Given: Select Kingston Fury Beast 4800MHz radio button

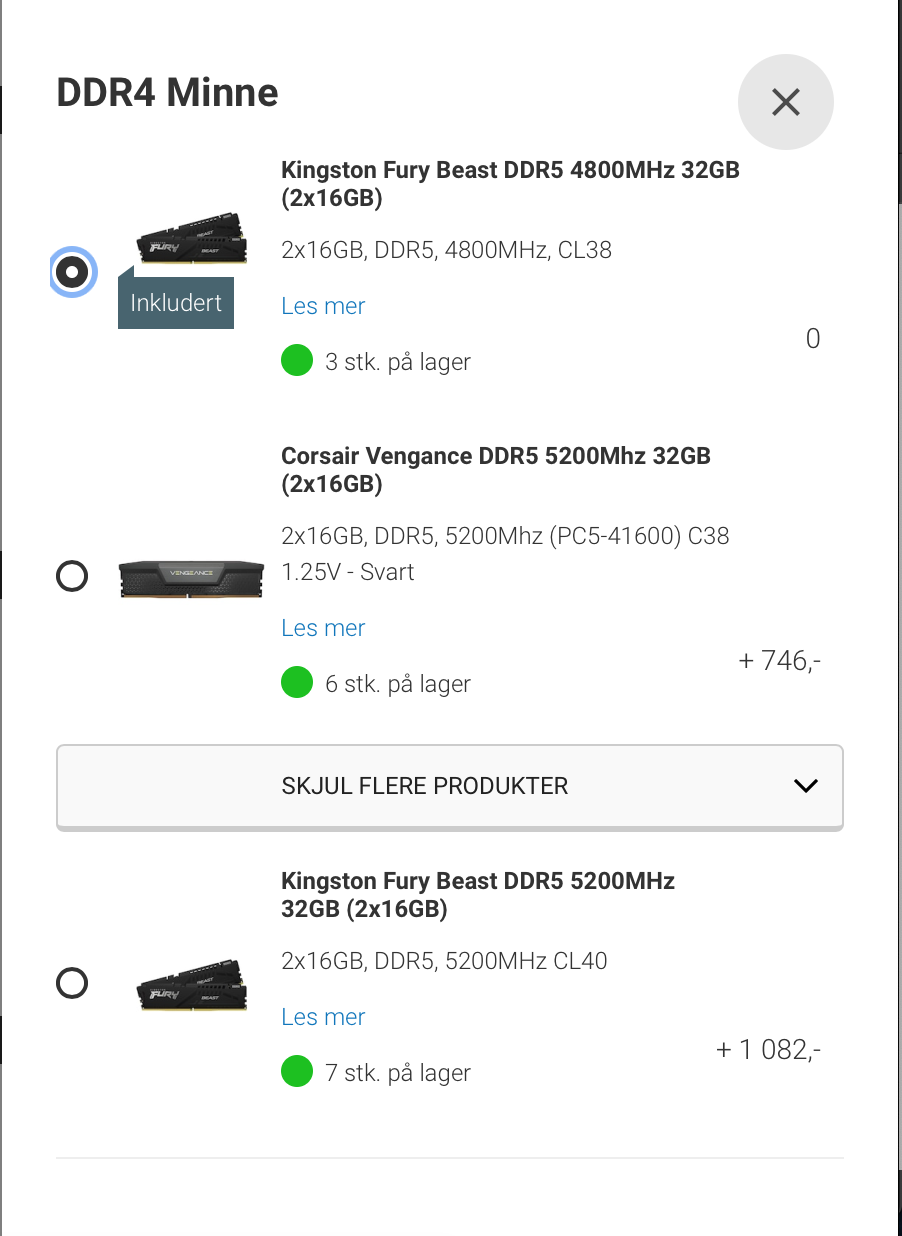Looking at the screenshot, I should 72,272.
